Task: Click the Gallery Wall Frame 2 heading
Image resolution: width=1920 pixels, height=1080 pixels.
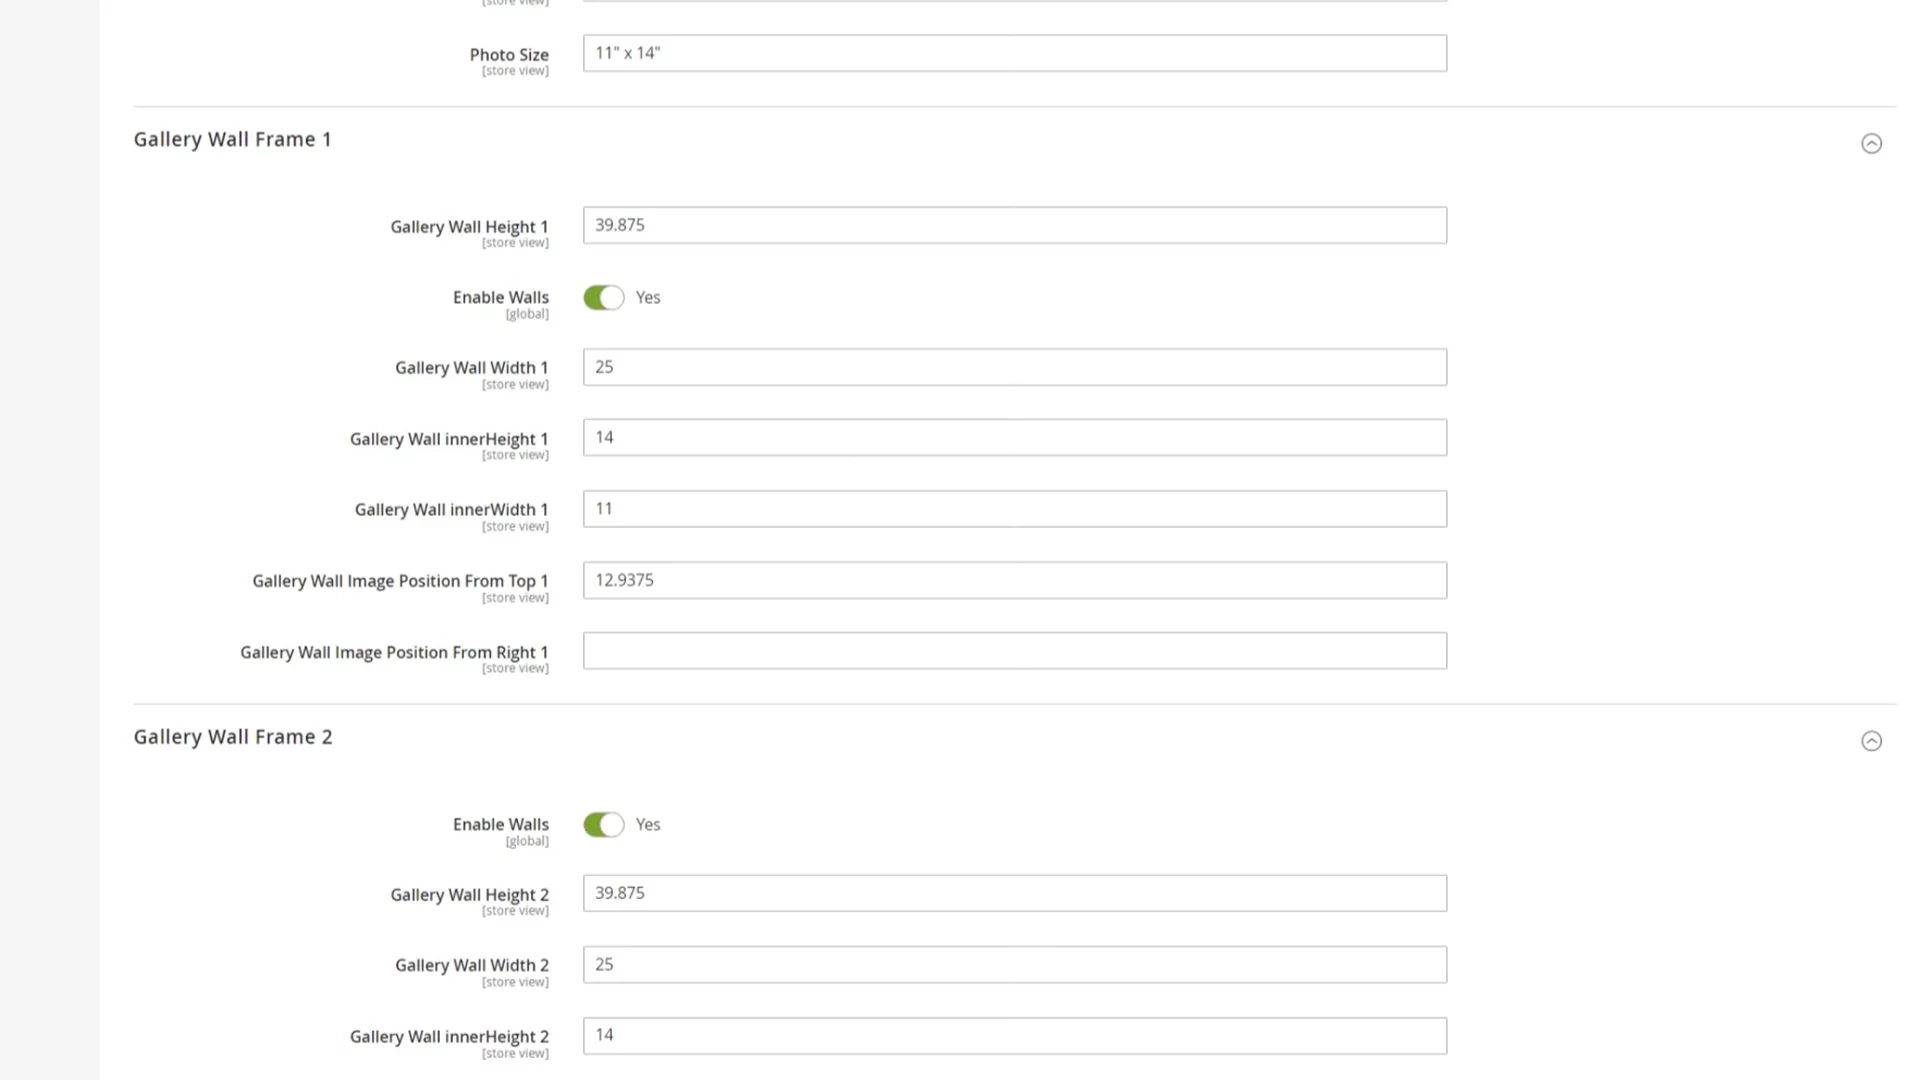Action: pos(233,737)
